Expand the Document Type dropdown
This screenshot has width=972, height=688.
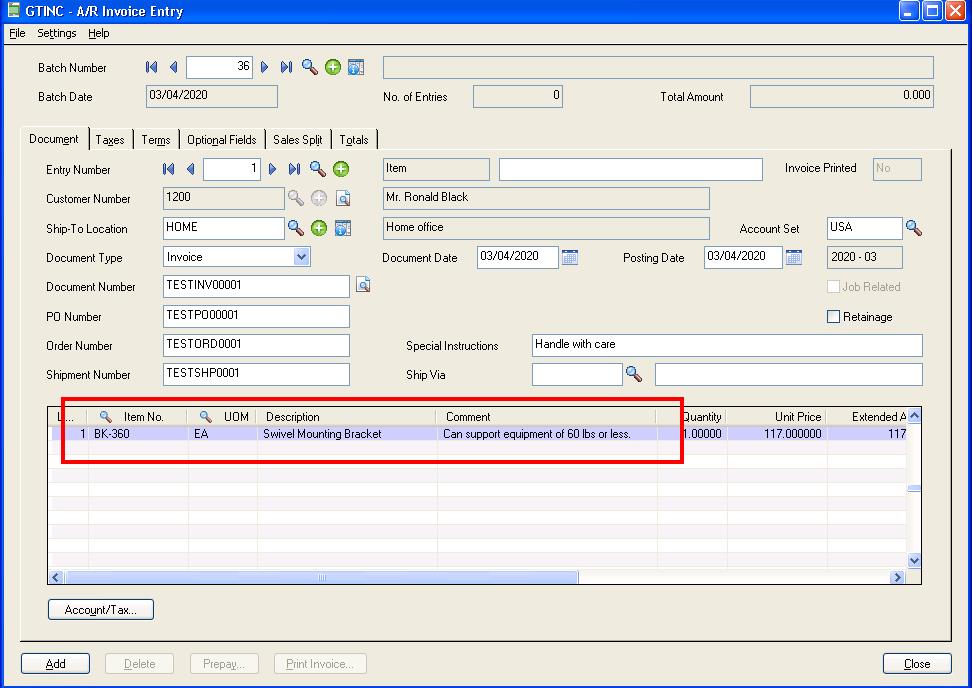click(302, 257)
